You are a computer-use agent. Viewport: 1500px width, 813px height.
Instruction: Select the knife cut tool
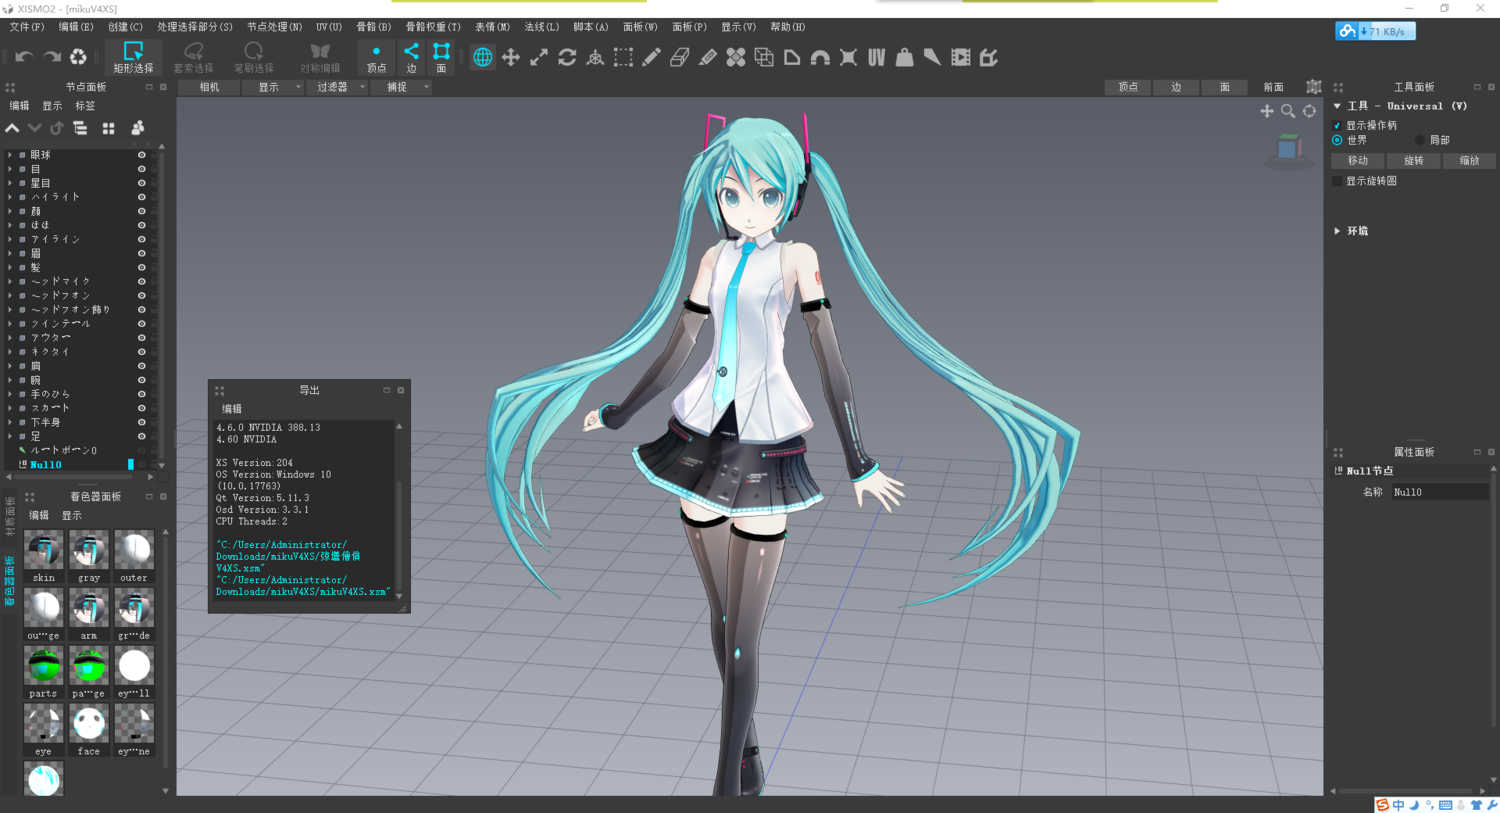click(707, 57)
